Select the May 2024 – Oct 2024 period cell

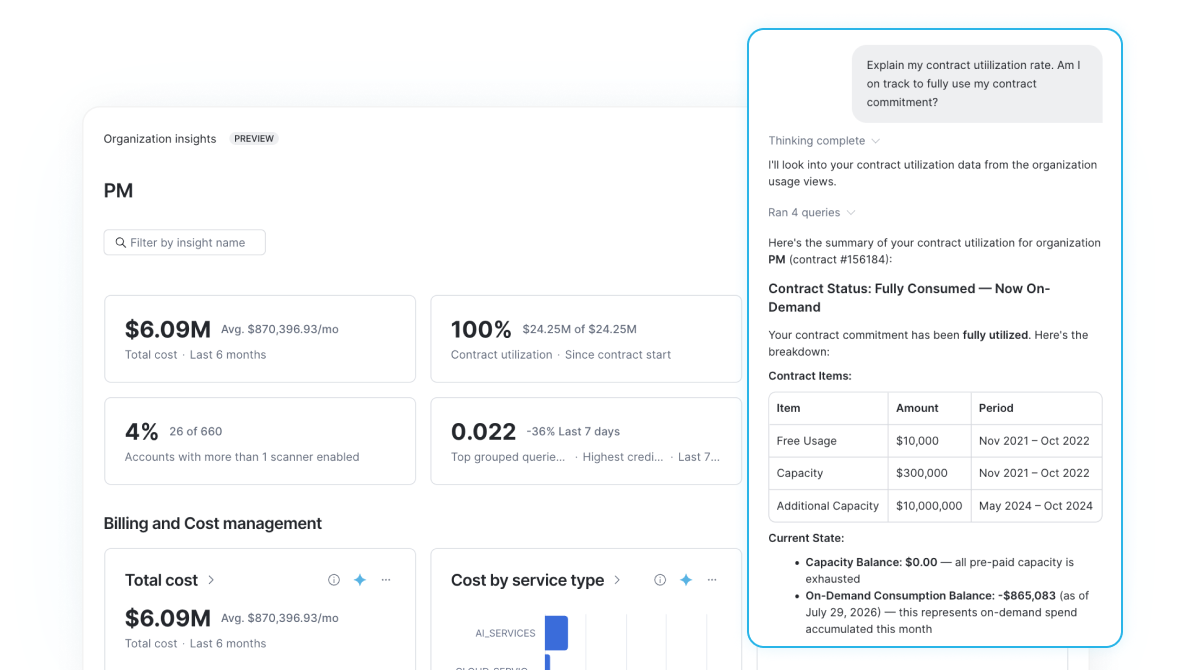1036,505
